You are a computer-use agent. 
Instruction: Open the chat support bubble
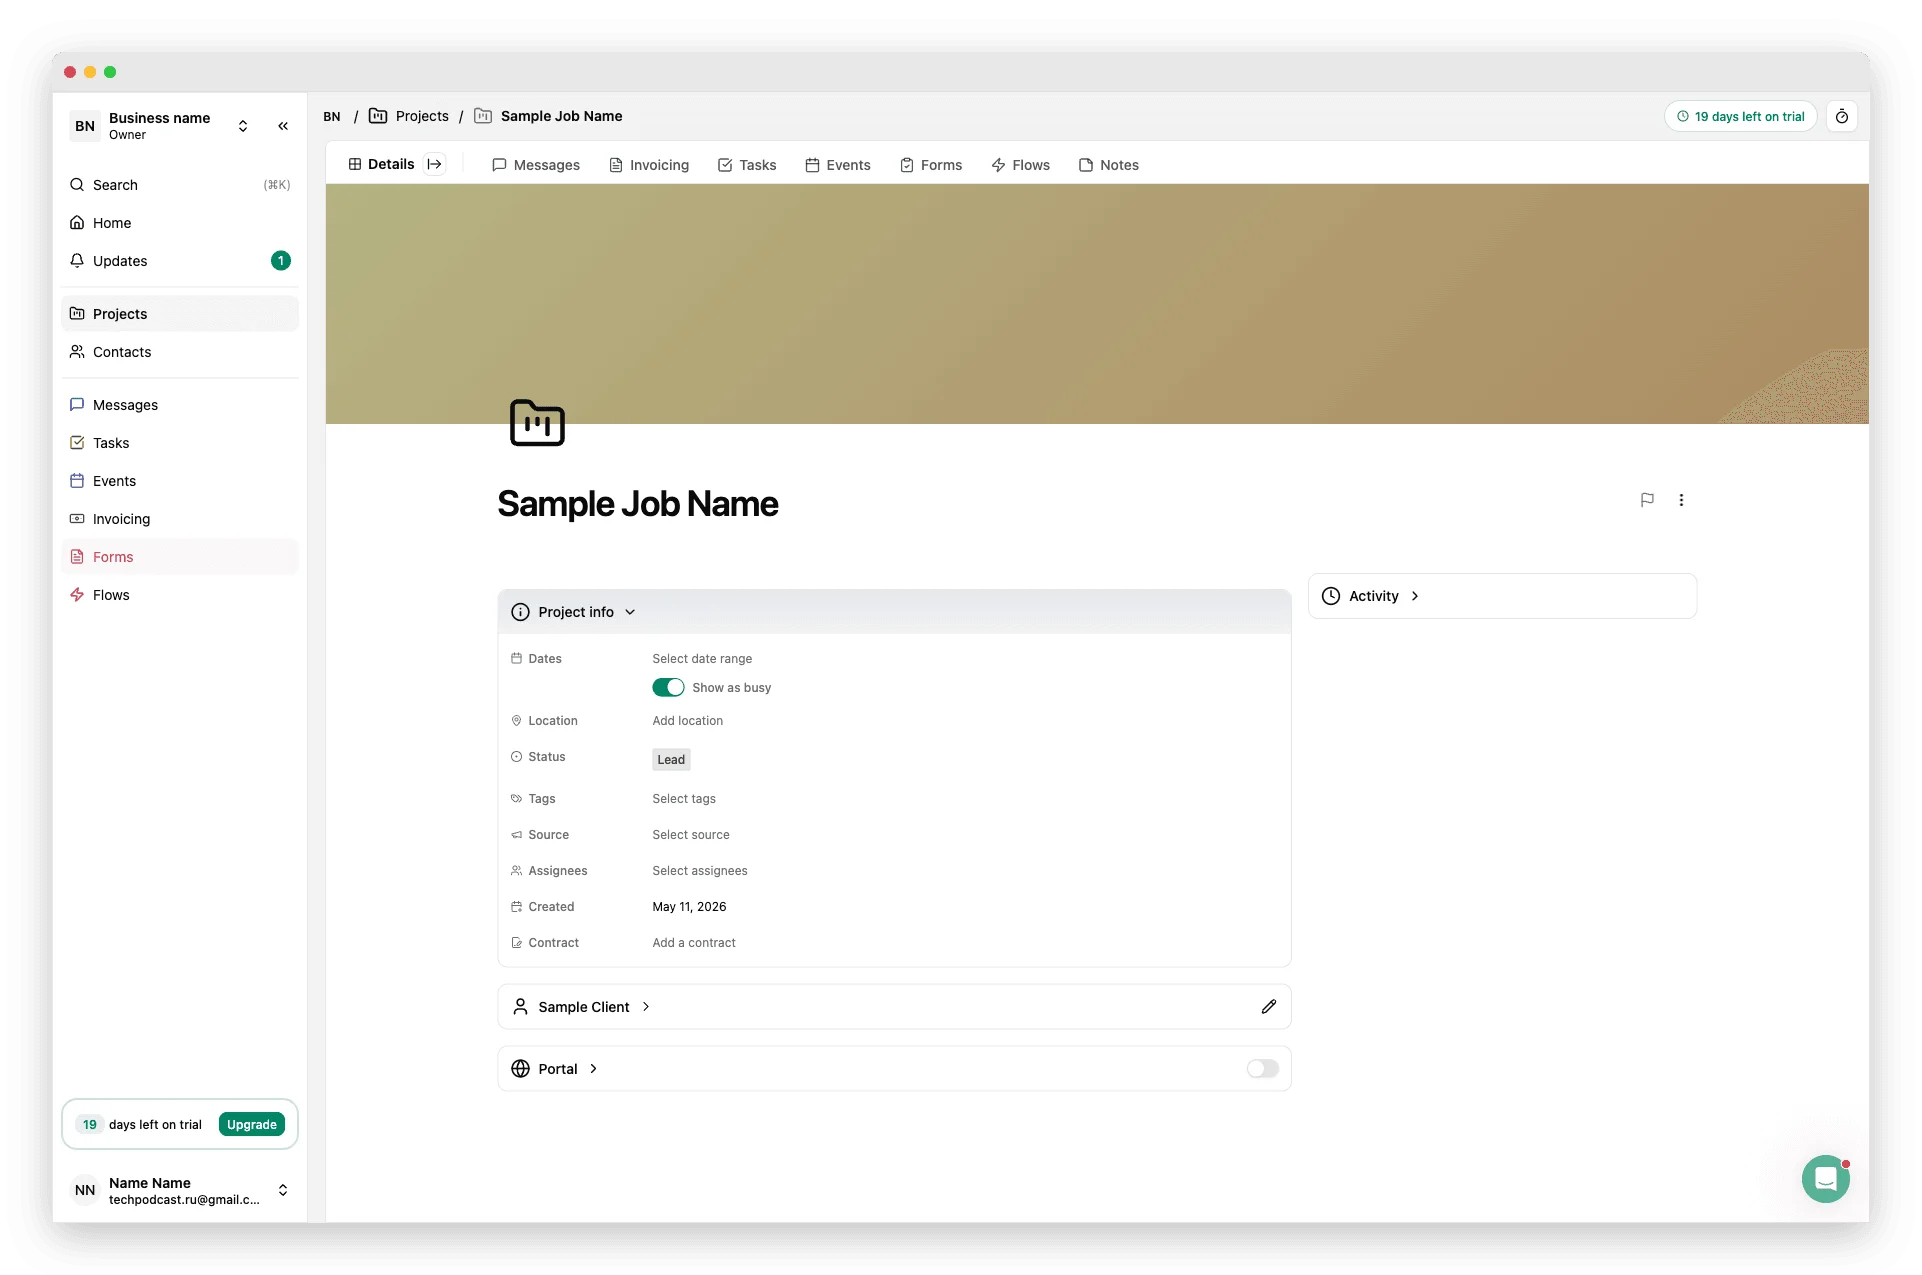[1825, 1179]
